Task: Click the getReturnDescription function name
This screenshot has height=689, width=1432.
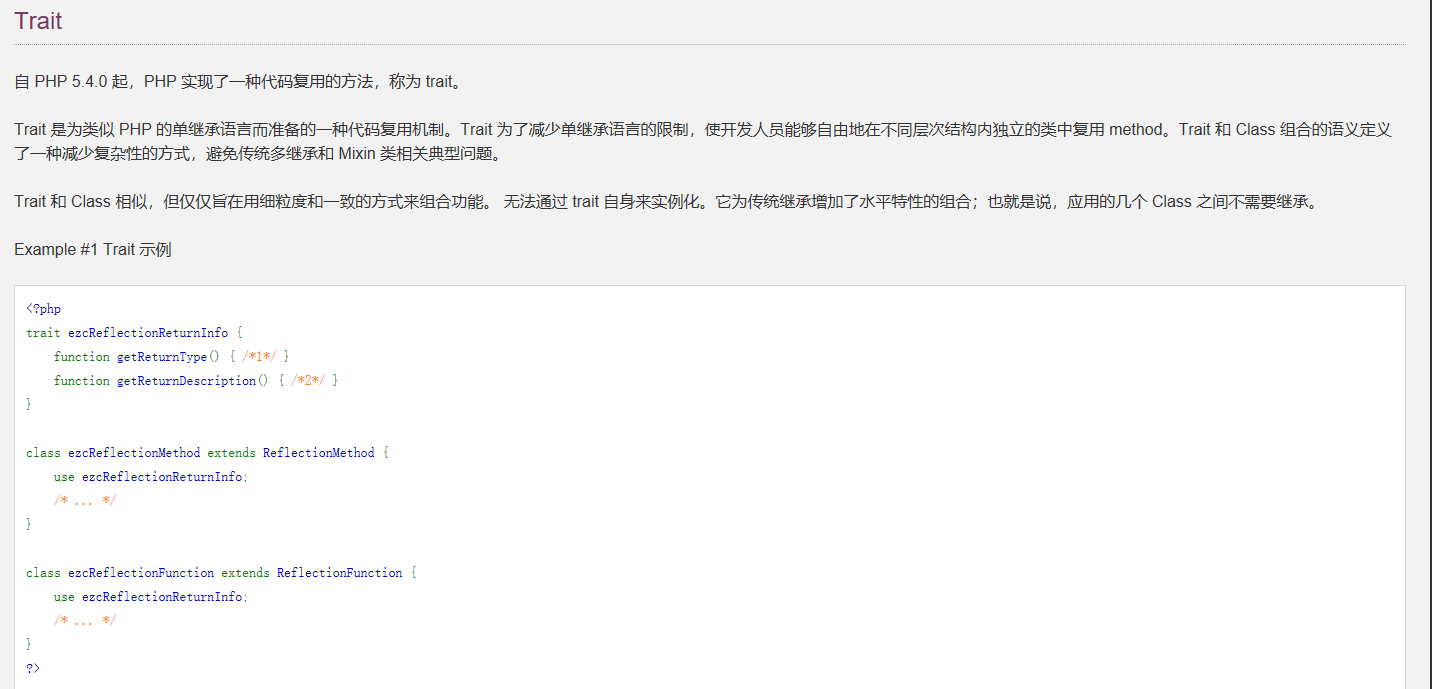Action: pos(186,381)
